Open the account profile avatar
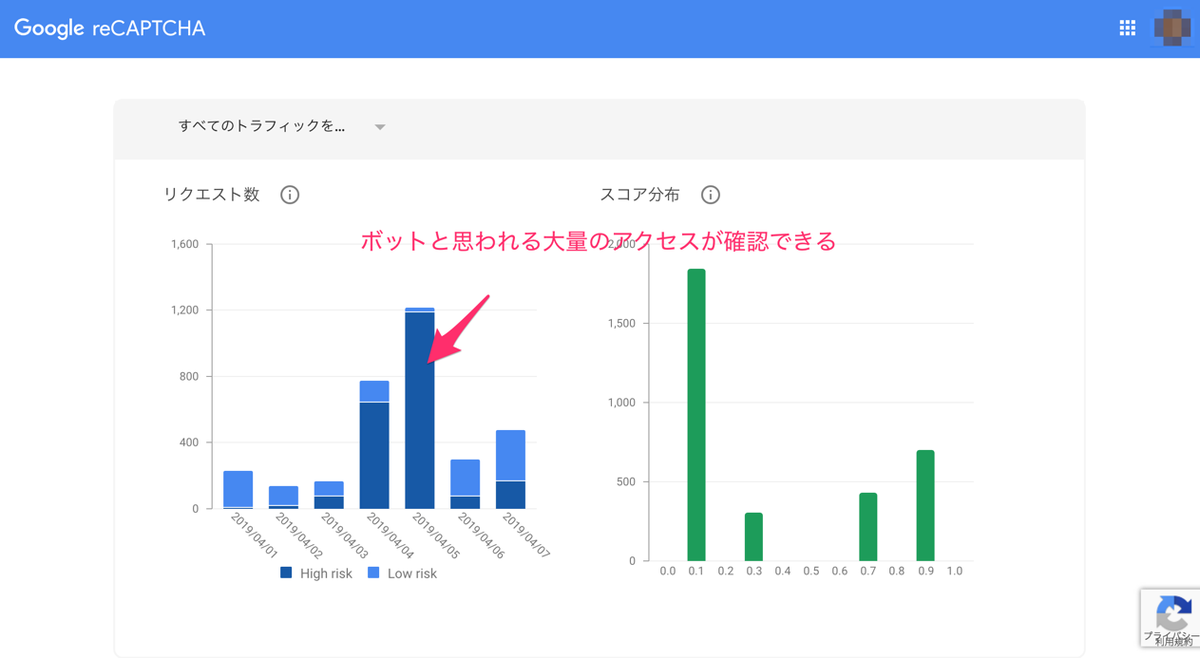The width and height of the screenshot is (1200, 658). 1173,27
